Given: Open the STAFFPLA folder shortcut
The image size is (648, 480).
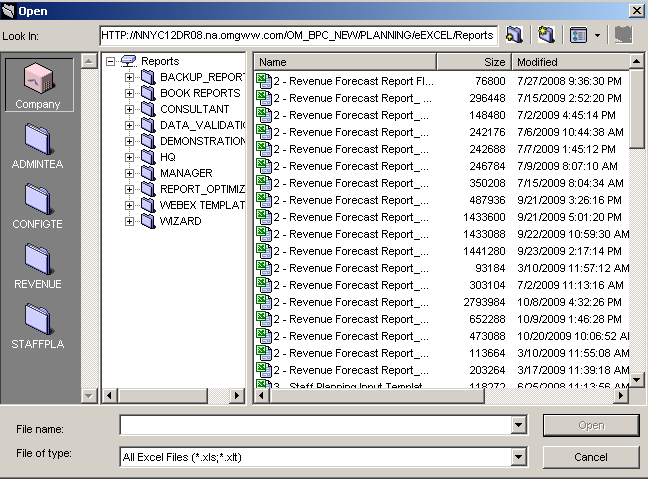Looking at the screenshot, I should (37, 325).
